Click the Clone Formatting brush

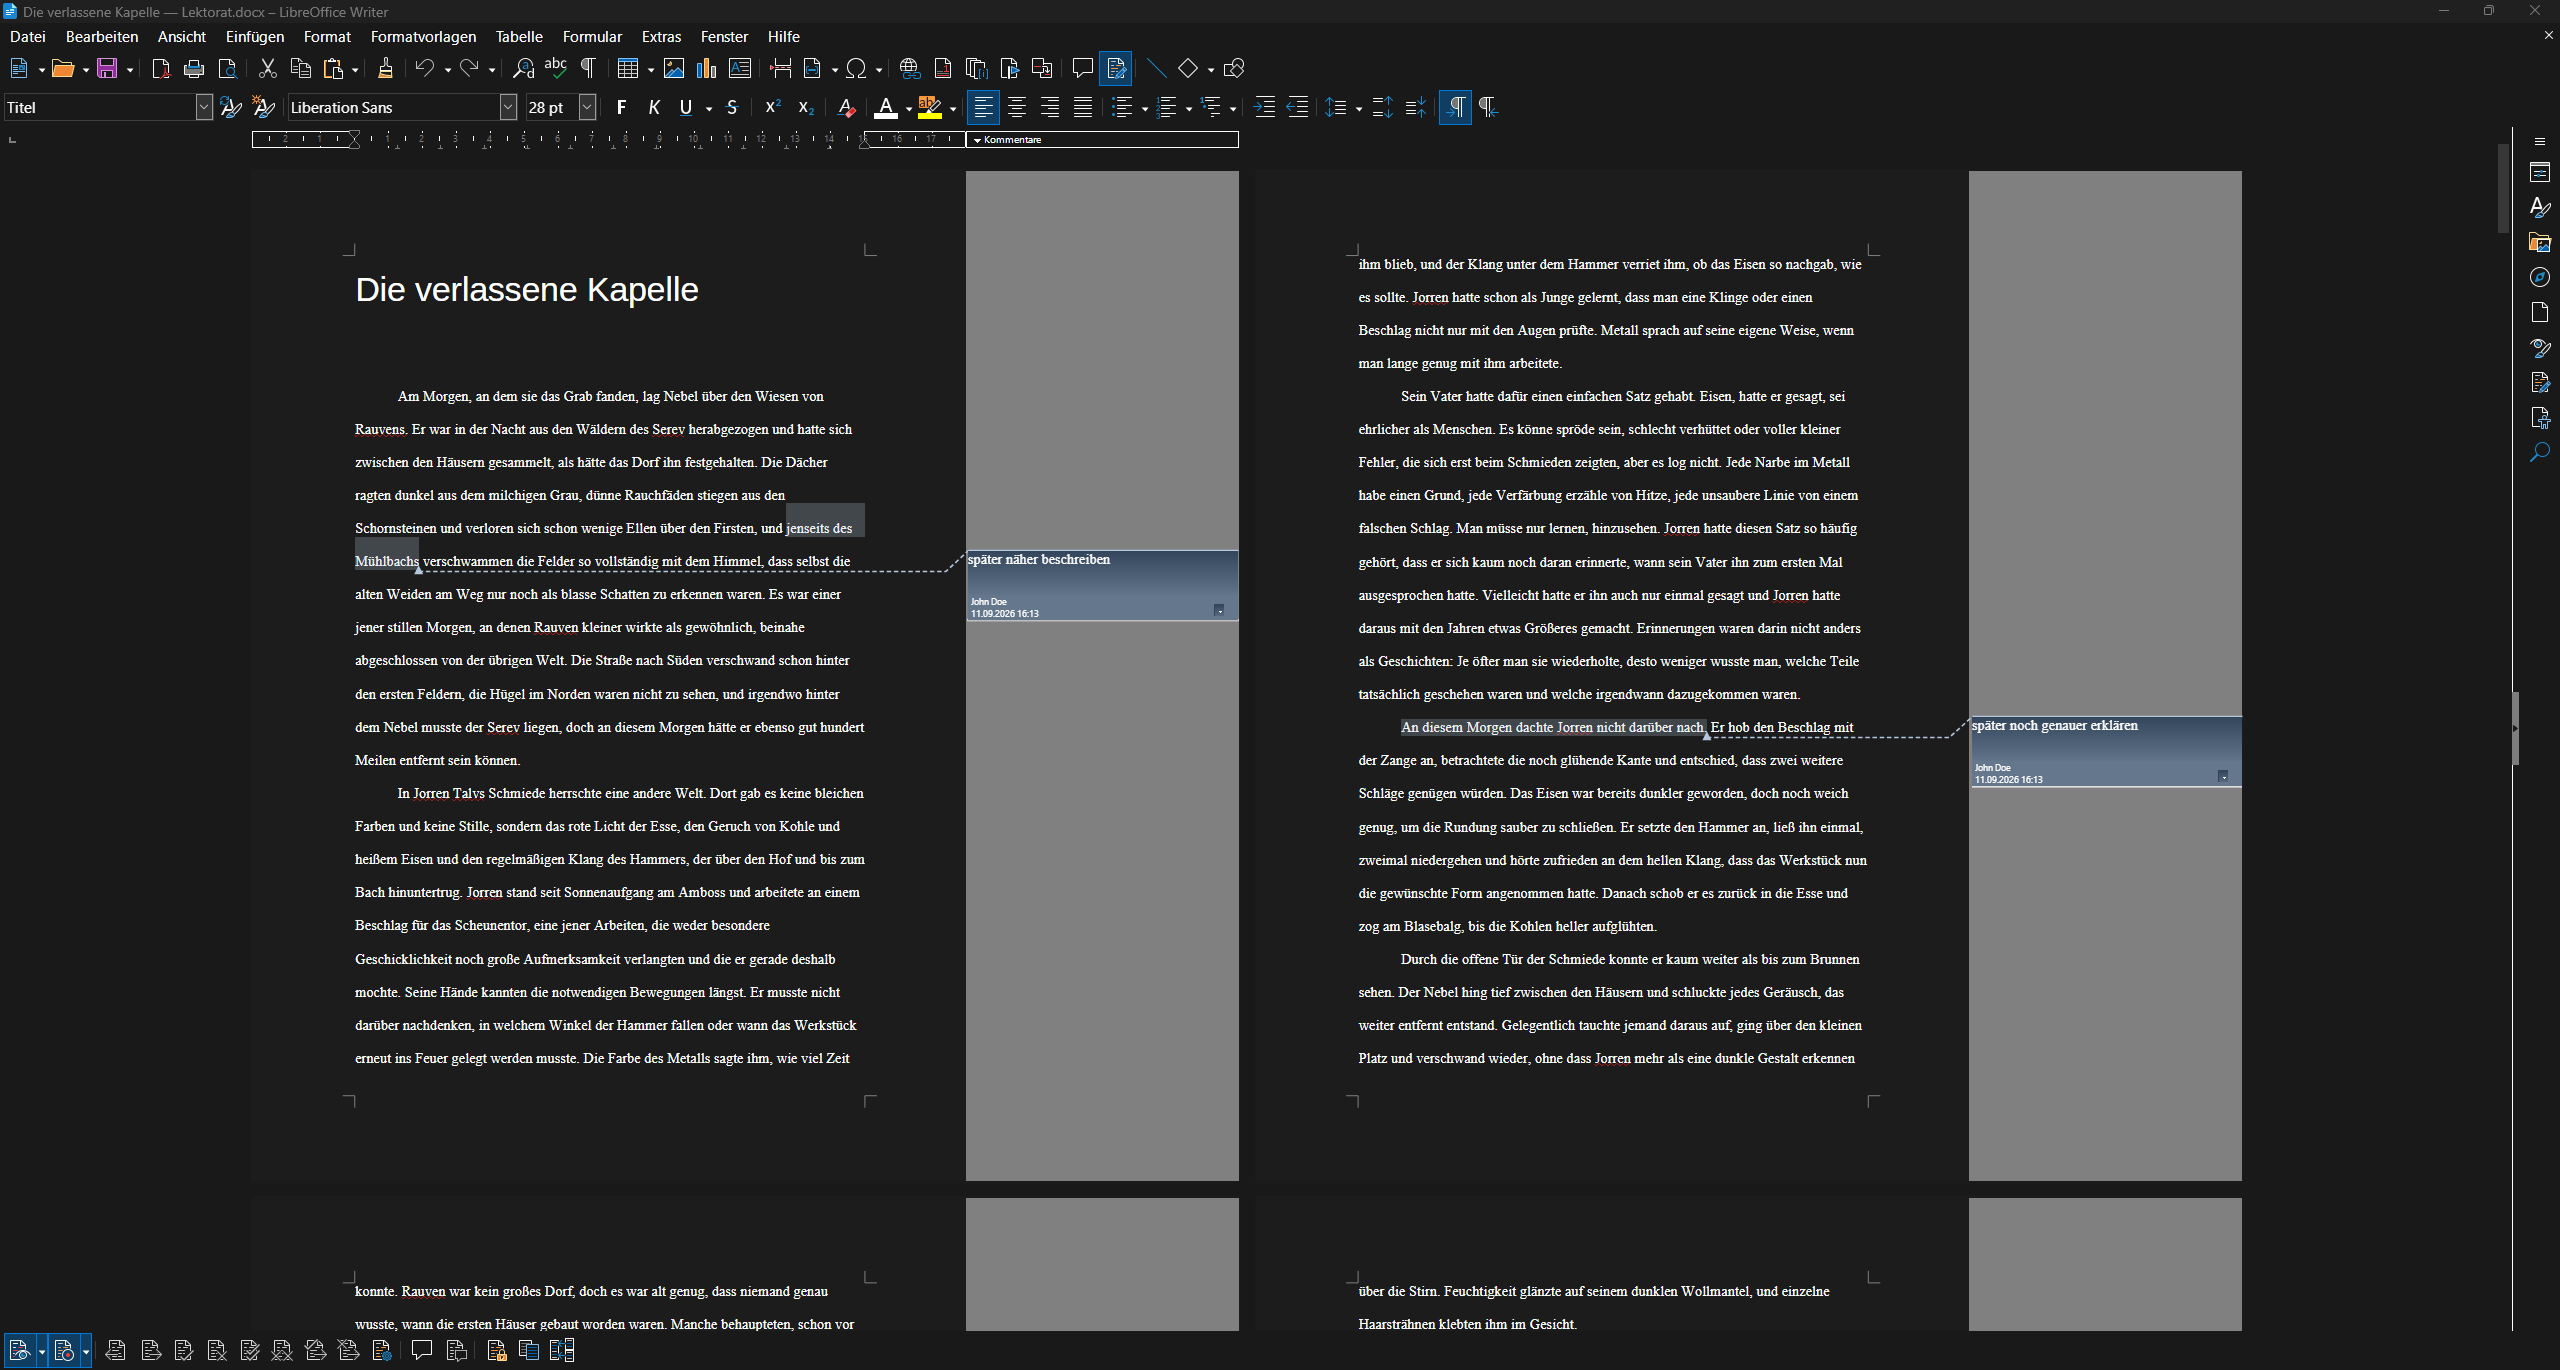[385, 68]
